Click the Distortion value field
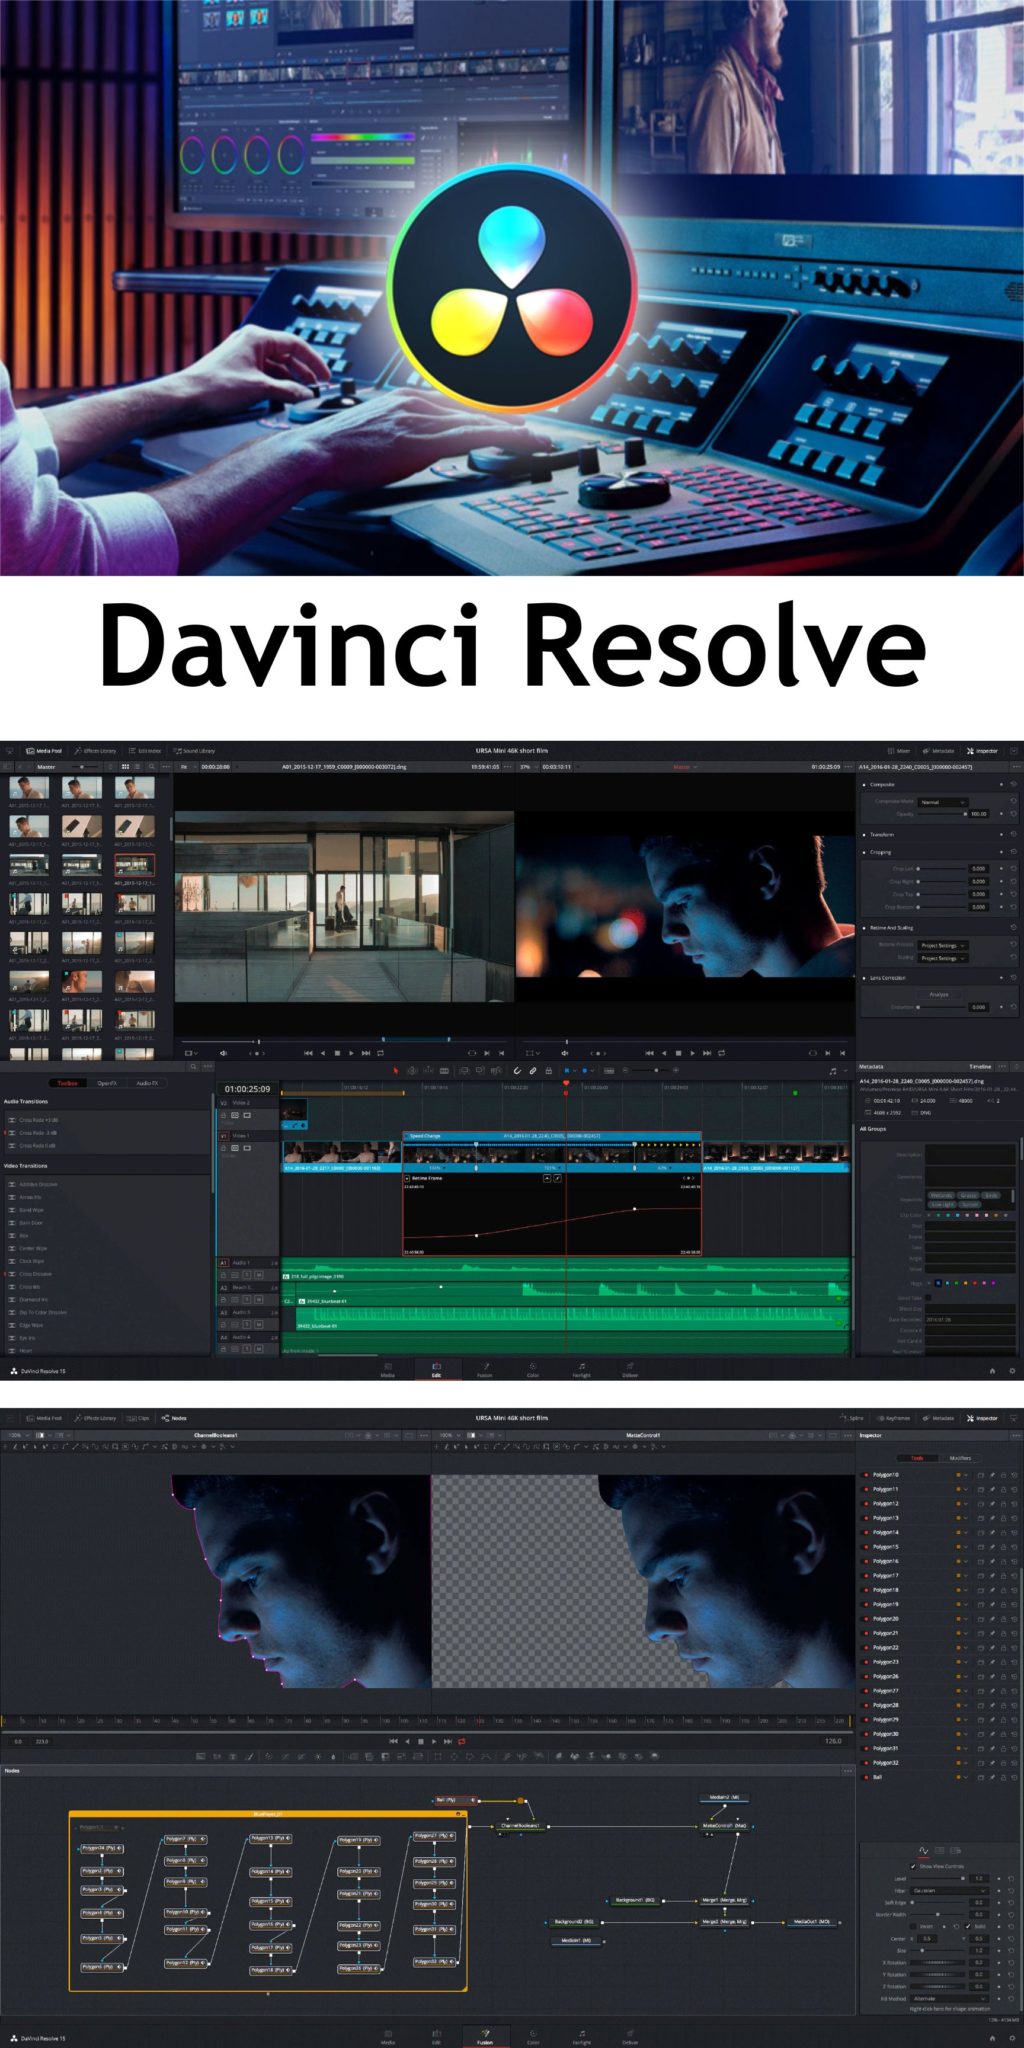Image resolution: width=1024 pixels, height=2048 pixels. tap(979, 1007)
